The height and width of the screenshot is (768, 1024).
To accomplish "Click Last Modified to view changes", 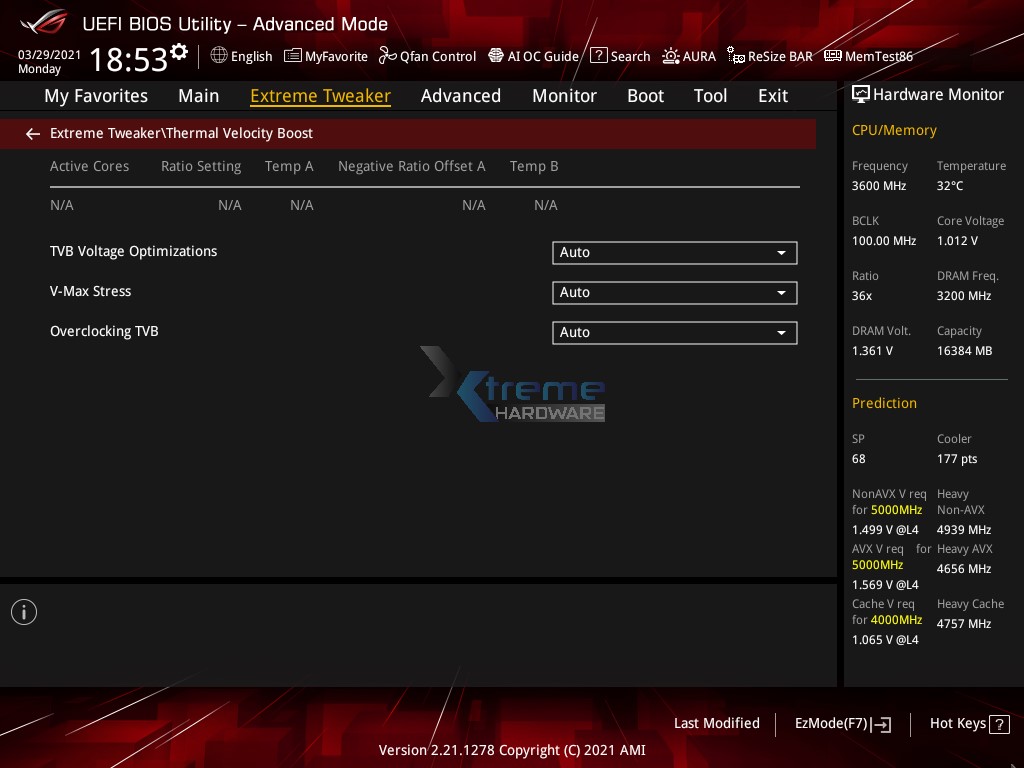I will [716, 723].
